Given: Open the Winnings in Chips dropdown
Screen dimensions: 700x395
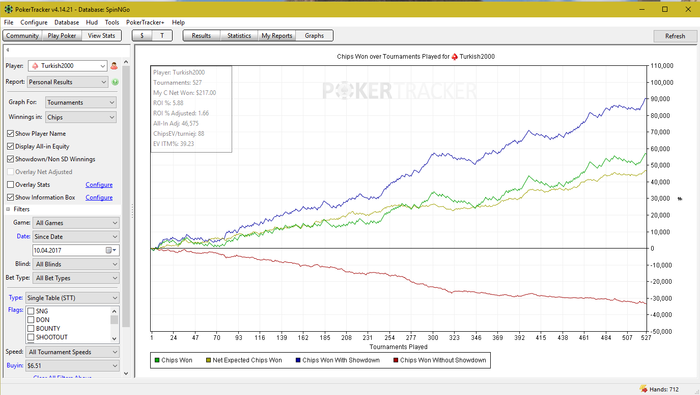Looking at the screenshot, I should (x=81, y=117).
